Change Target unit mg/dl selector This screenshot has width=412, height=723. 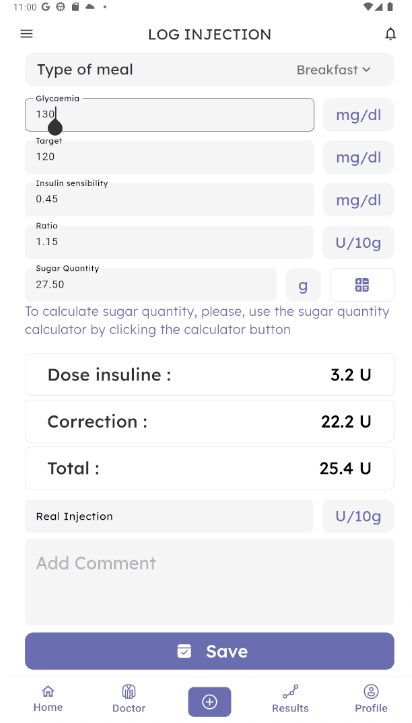359,157
